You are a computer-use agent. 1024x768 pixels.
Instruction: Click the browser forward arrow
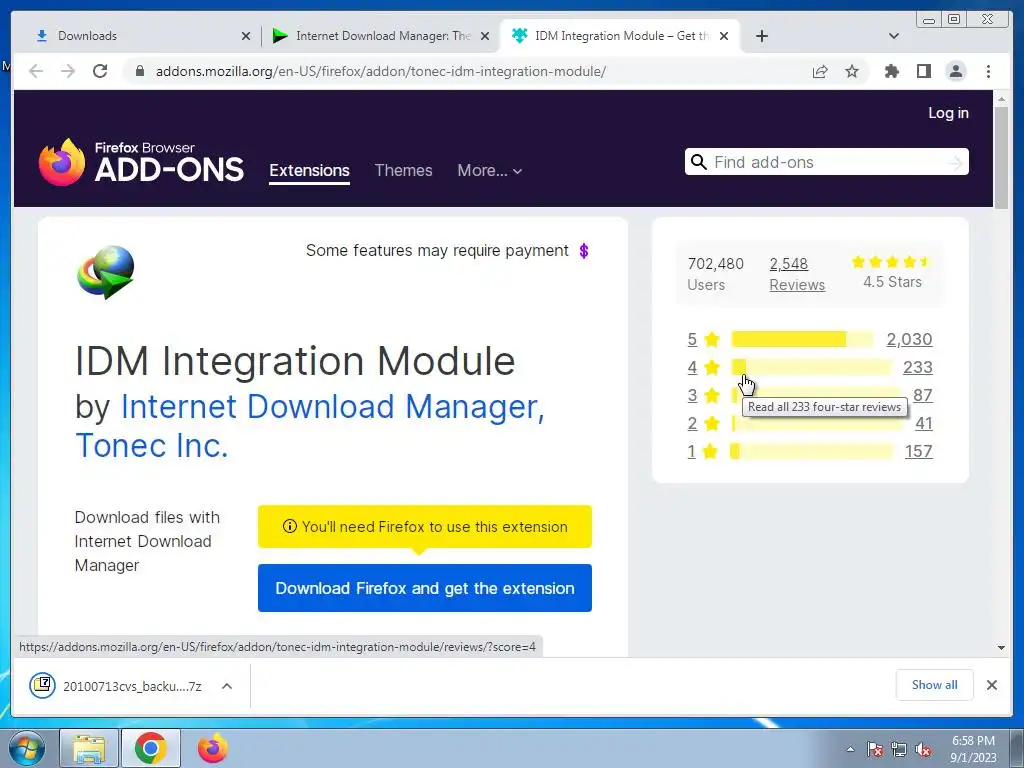[x=68, y=71]
